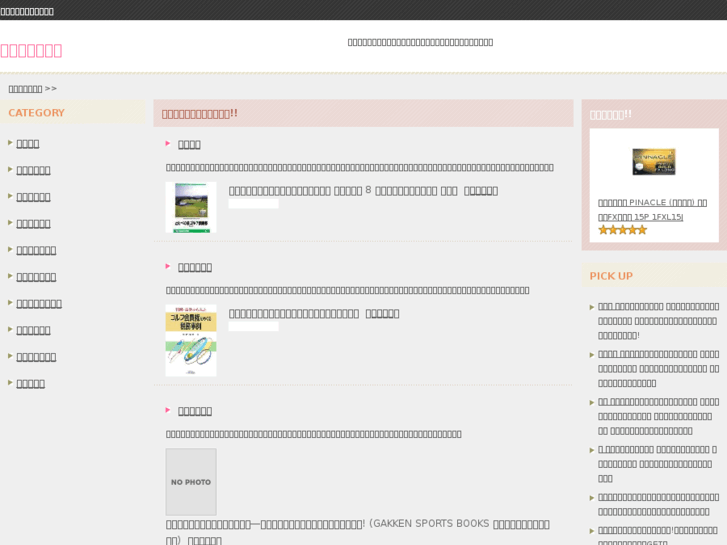Viewport: 727px width, 545px height.
Task: Select the pink arrow beside first section heading
Action: (168, 144)
